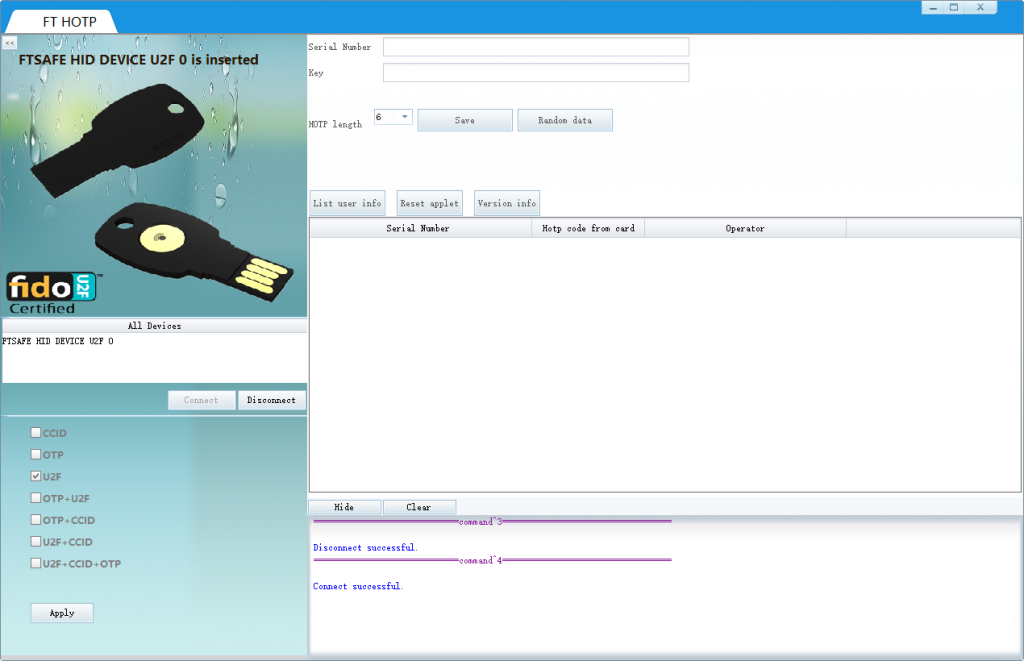Click the Reset applet button

point(429,202)
